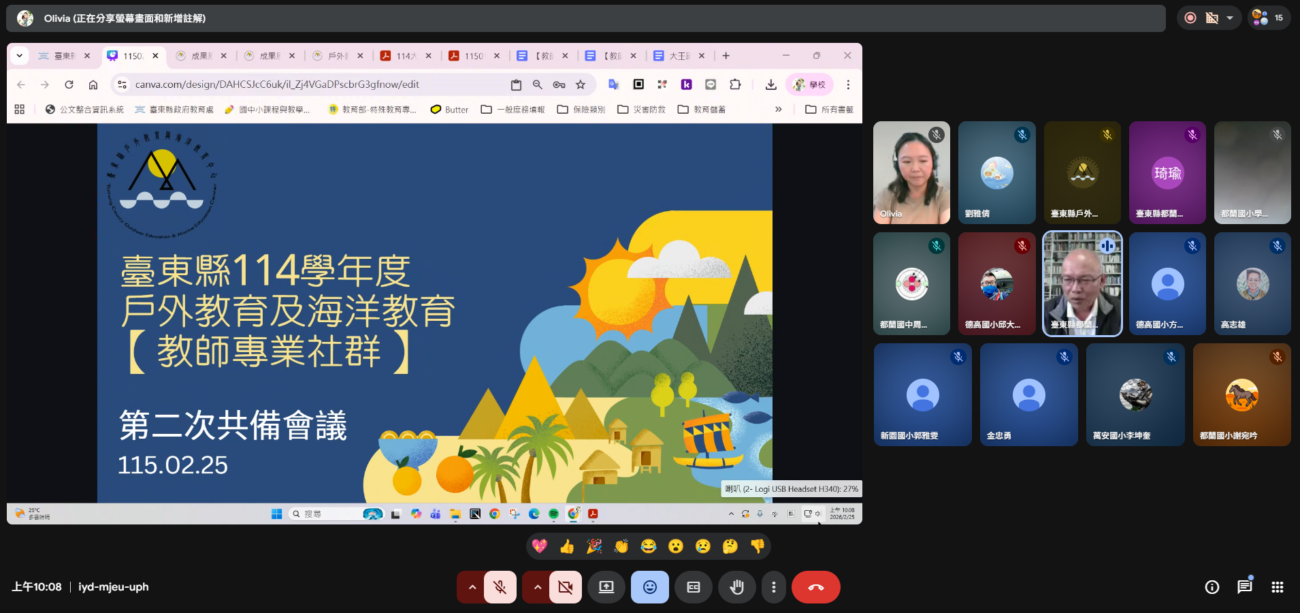
Task: Select Olivia's video tile
Action: pyautogui.click(x=911, y=173)
